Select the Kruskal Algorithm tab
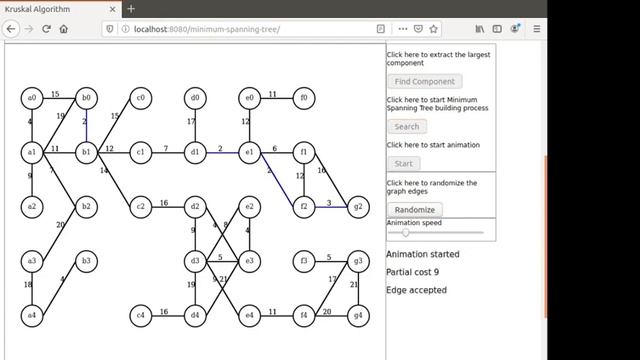This screenshot has width=640, height=360. point(60,9)
